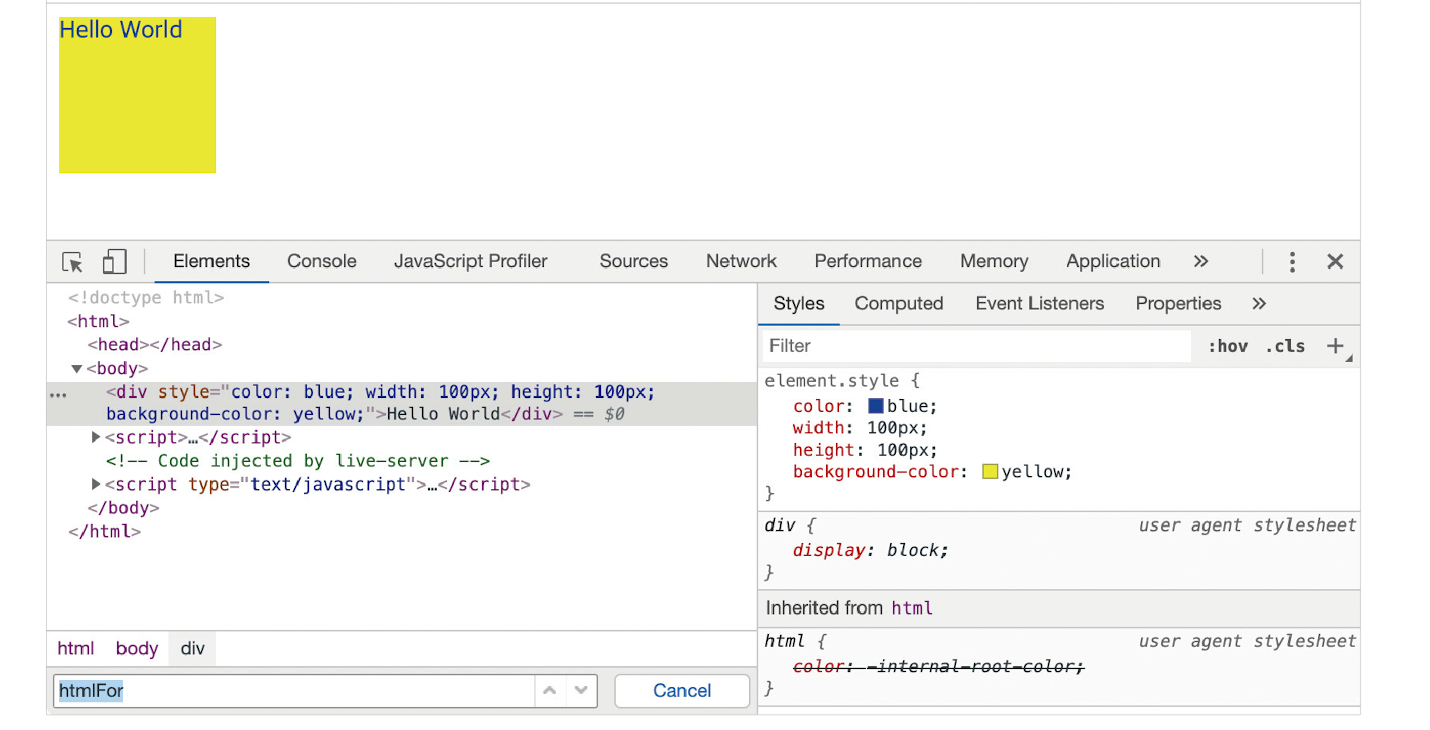The height and width of the screenshot is (730, 1430).
Task: Focus the htmlFor search field
Action: click(x=295, y=691)
